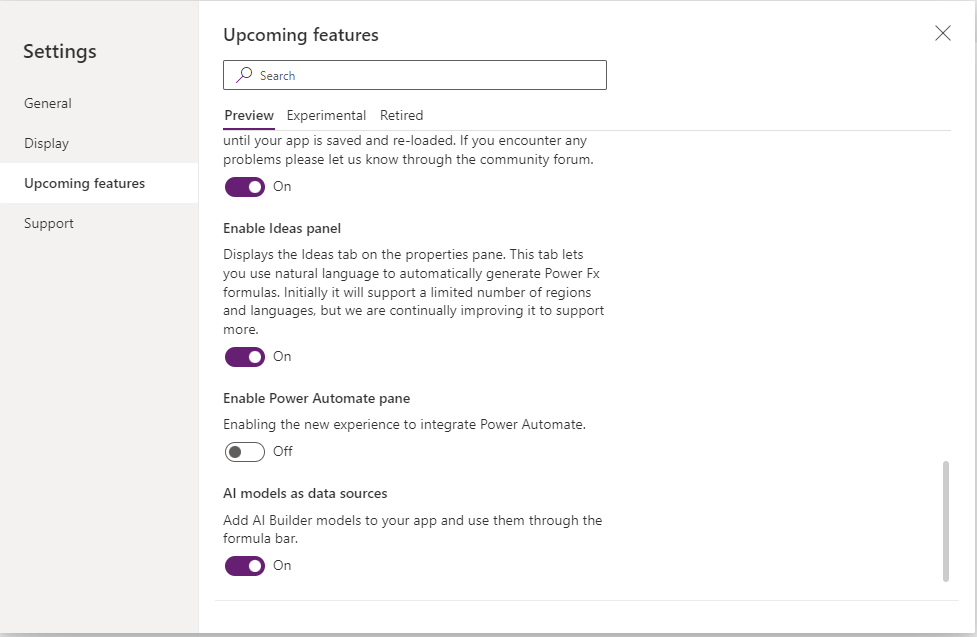Screen dimensions: 977x637
Task: Click the search magnifier icon
Action: [244, 75]
